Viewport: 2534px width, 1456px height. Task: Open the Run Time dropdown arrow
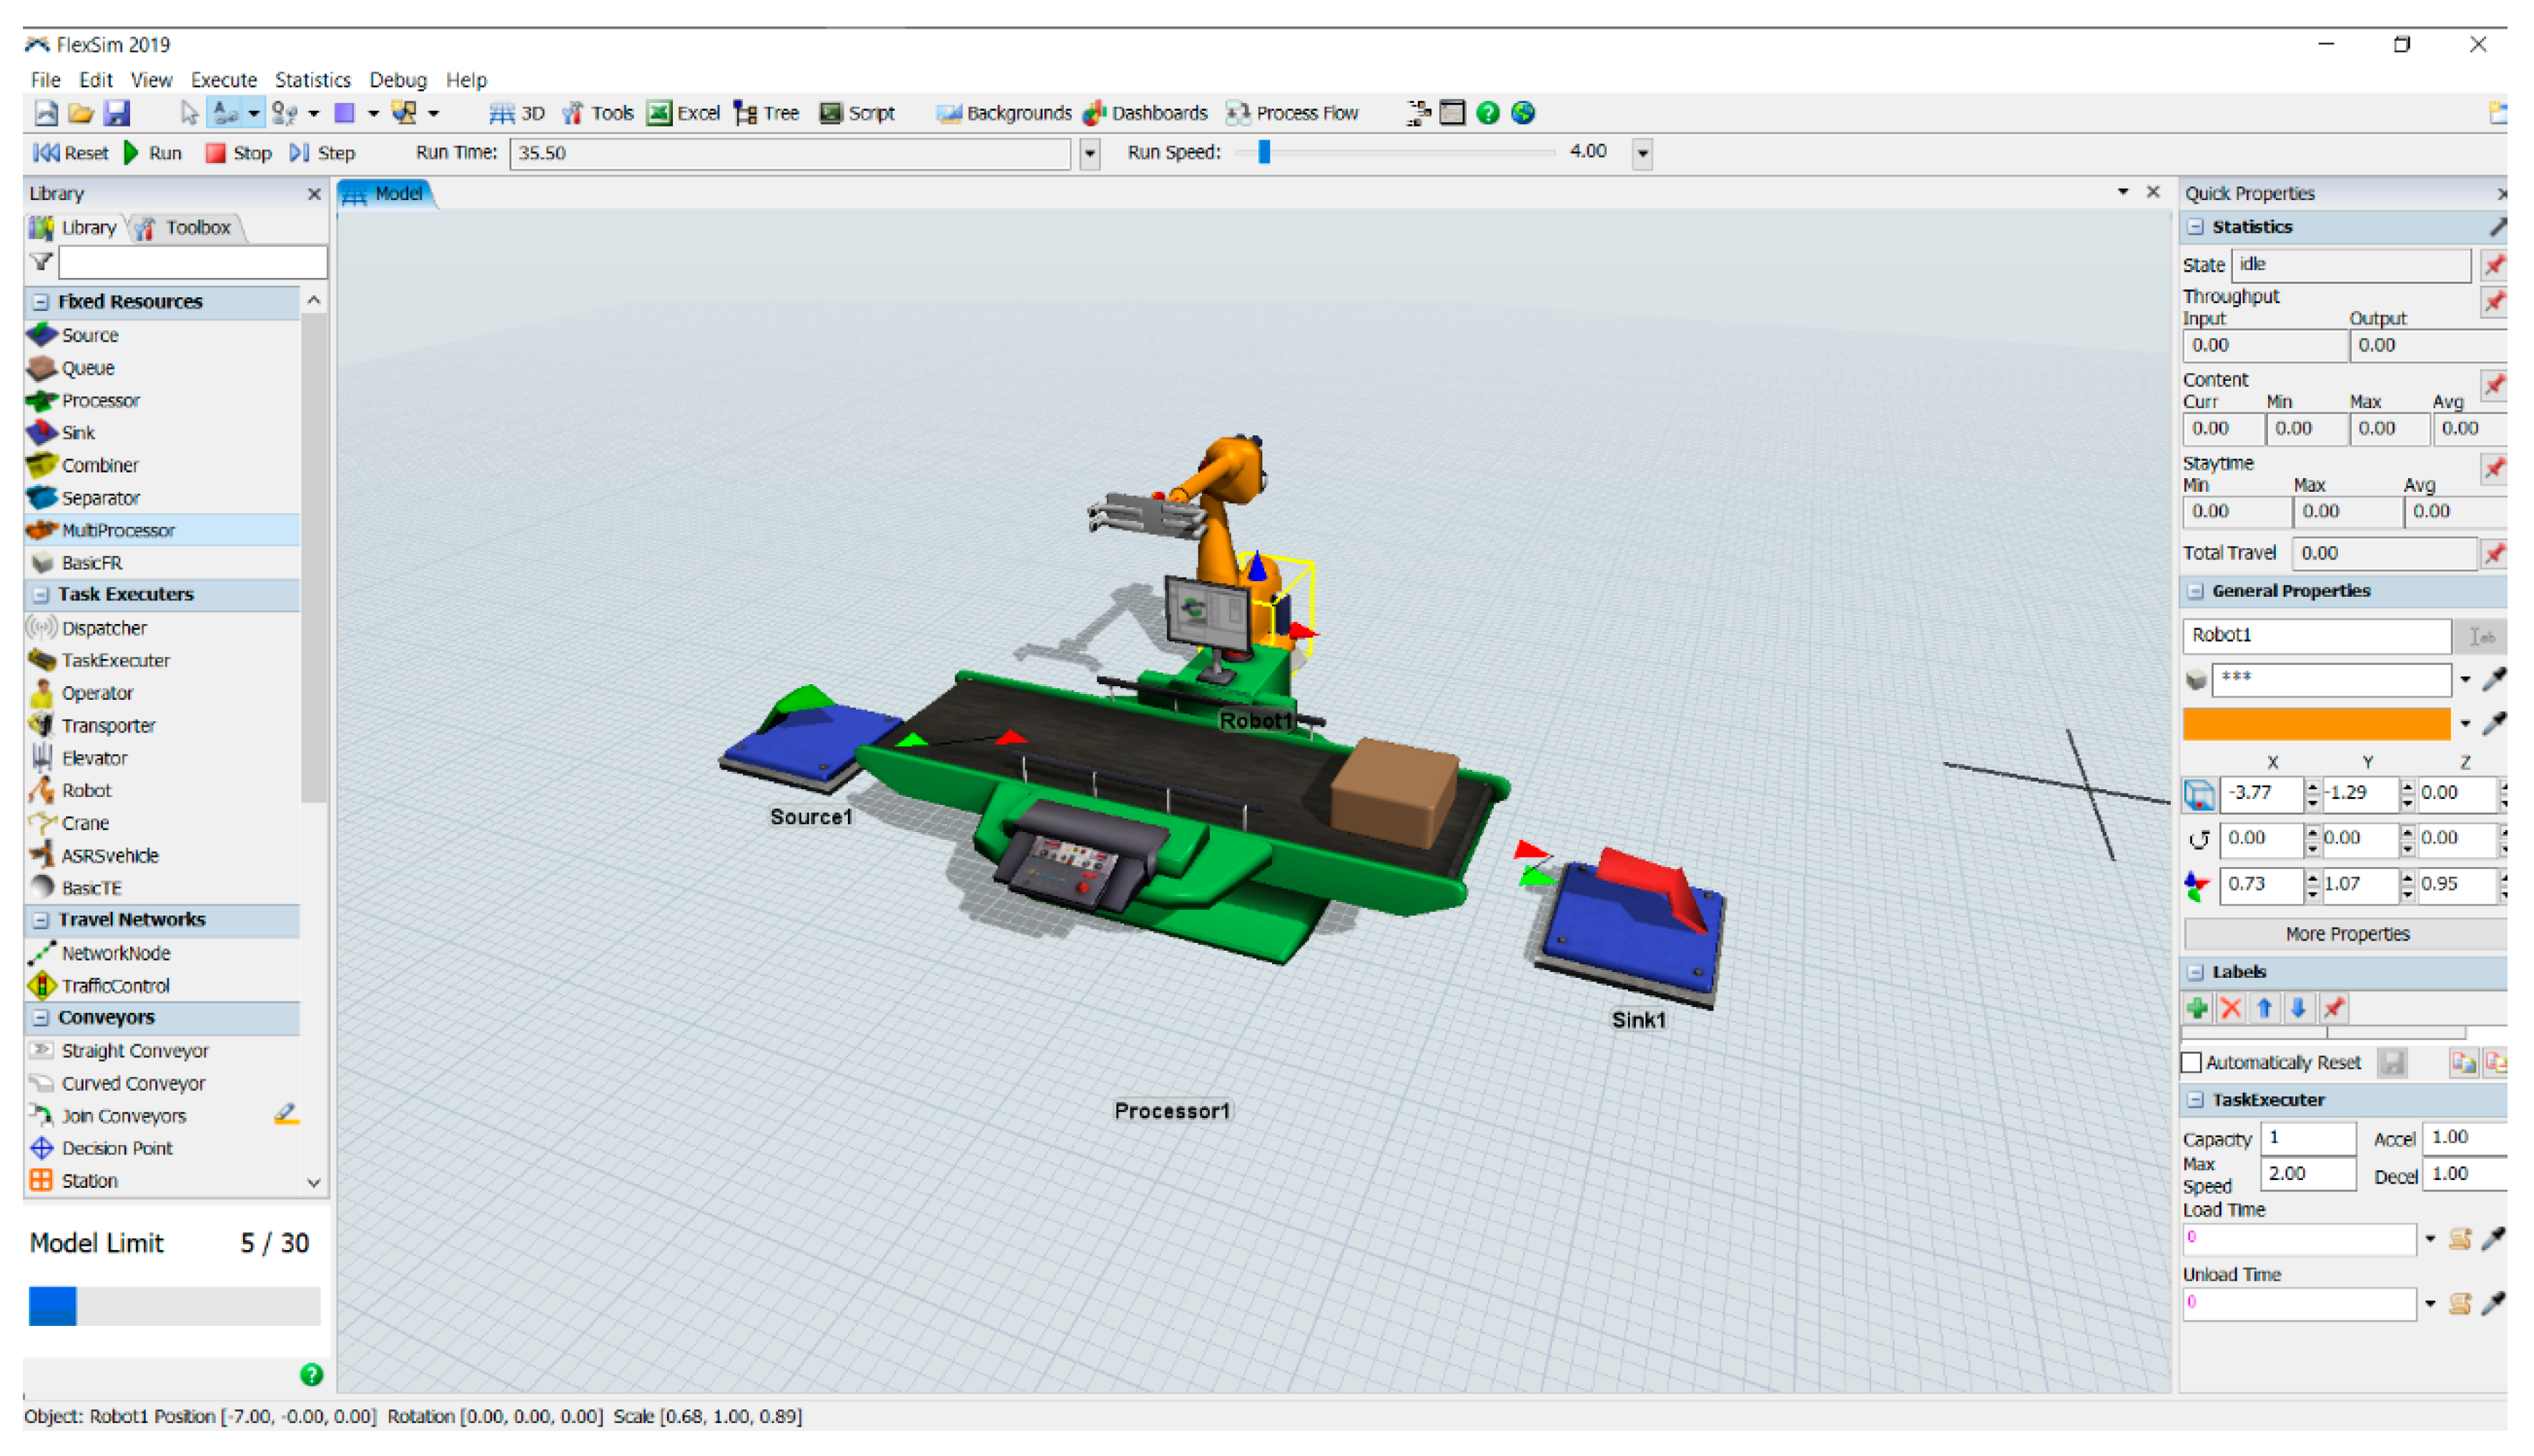pyautogui.click(x=1090, y=154)
